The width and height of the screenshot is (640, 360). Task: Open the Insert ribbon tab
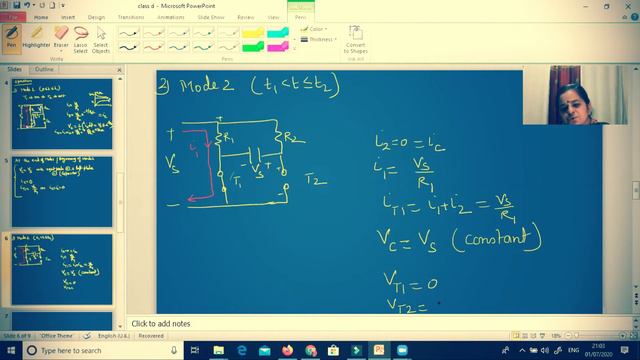(68, 17)
